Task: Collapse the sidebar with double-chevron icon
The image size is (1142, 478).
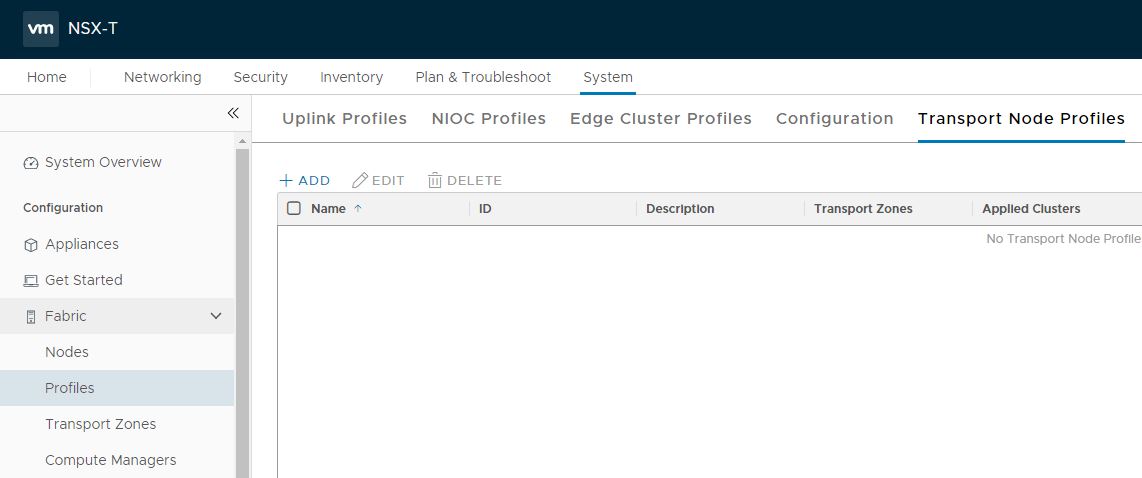Action: 233,113
